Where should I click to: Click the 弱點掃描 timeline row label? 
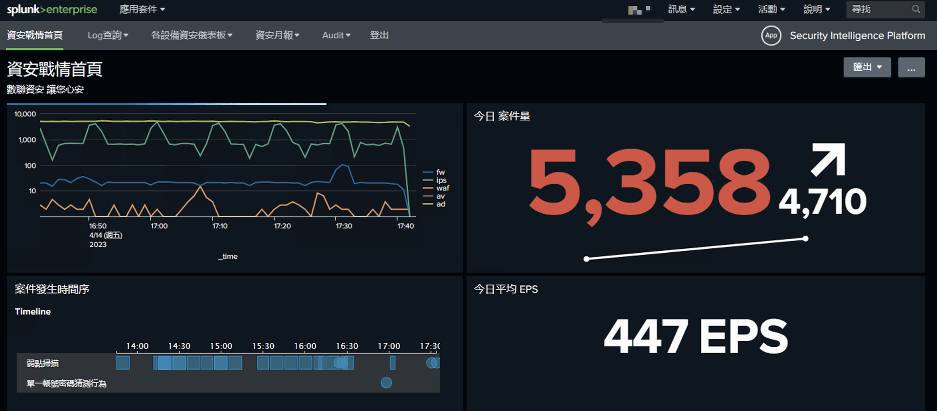(43, 363)
